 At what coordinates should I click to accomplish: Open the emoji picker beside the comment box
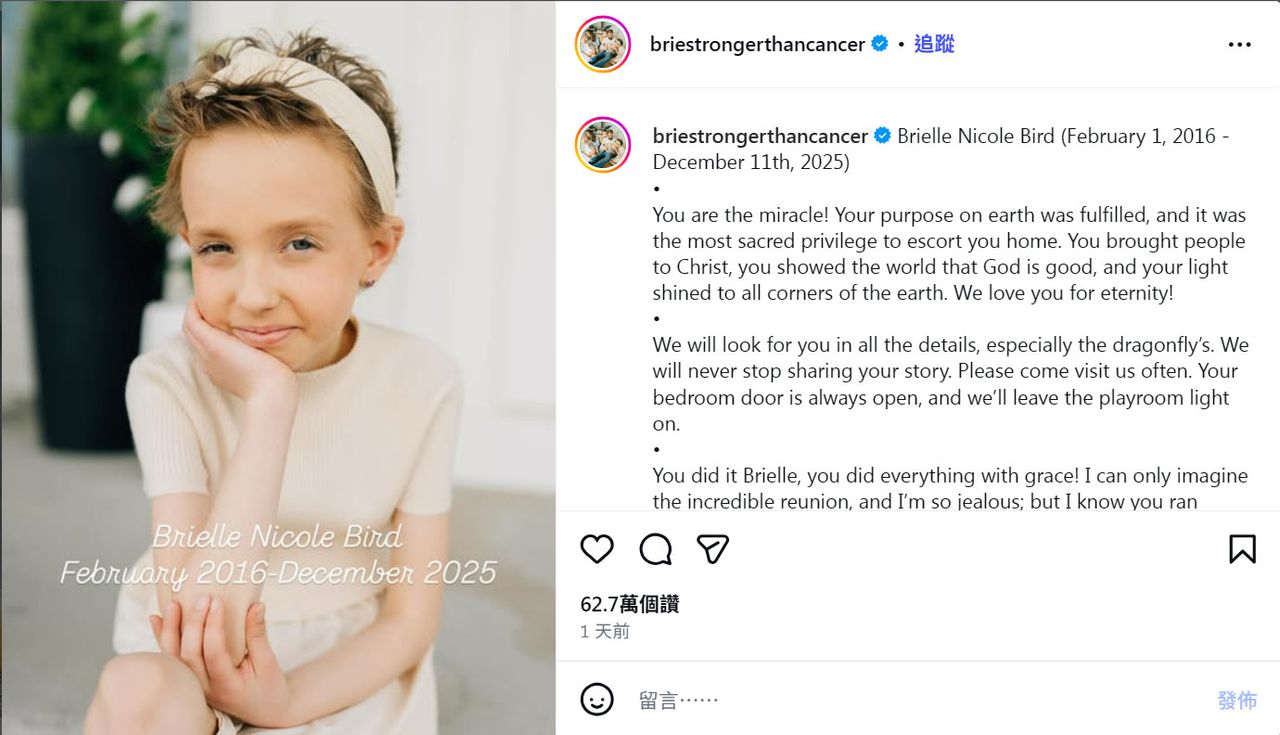[597, 699]
